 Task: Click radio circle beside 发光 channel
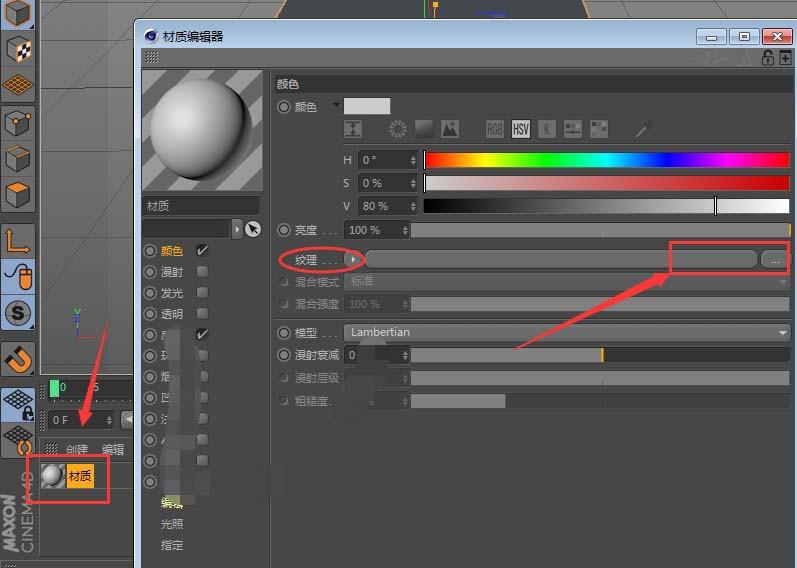click(150, 293)
